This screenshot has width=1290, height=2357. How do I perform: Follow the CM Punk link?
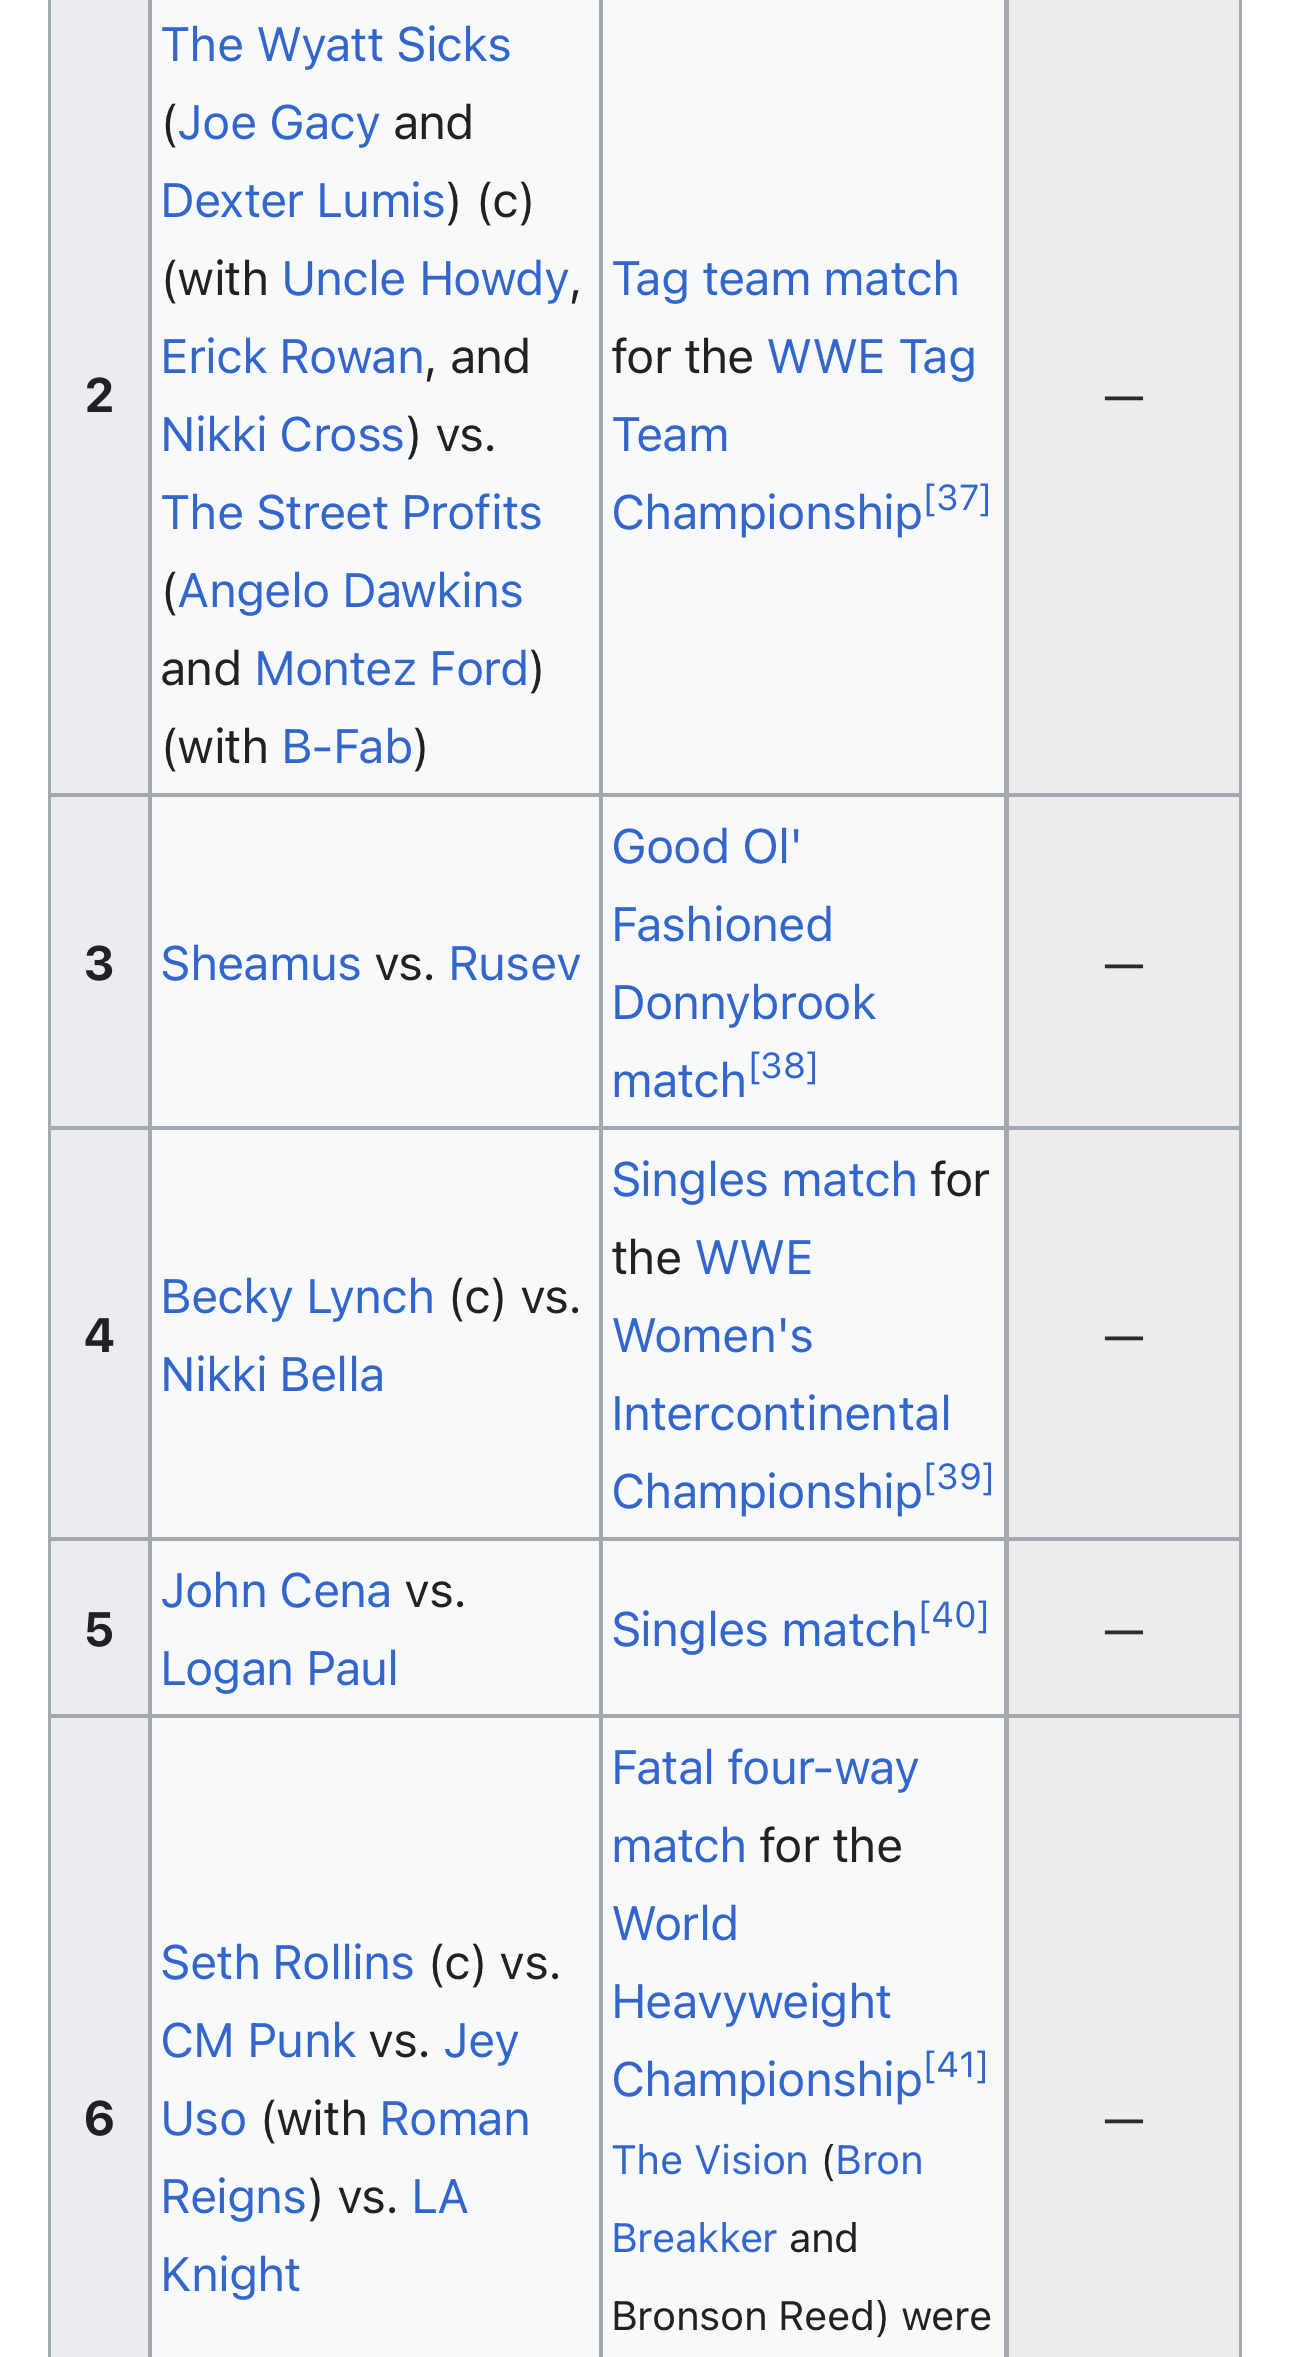tap(259, 2041)
